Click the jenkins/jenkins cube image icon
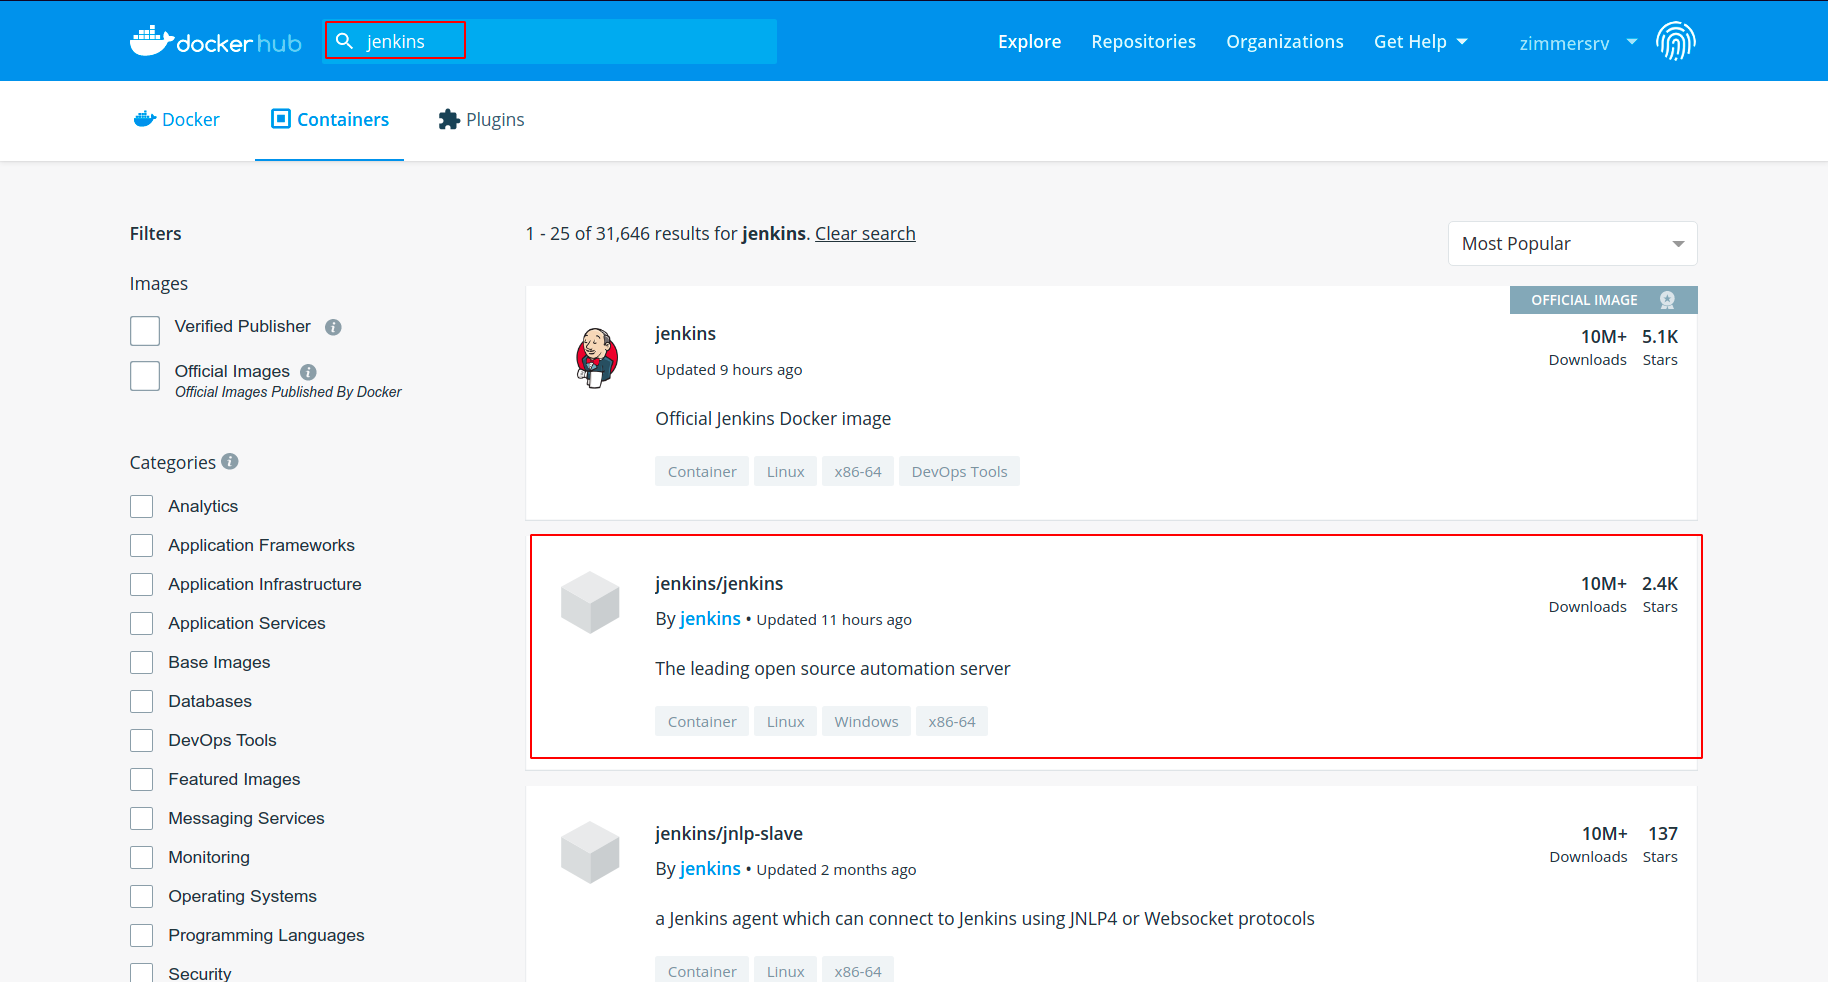 (590, 602)
